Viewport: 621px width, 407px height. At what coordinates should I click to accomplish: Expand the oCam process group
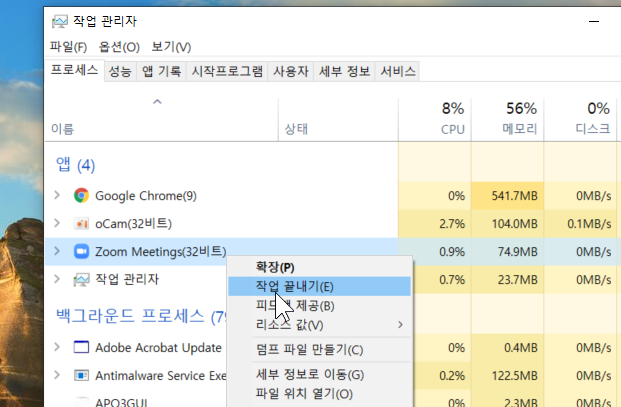point(57,223)
